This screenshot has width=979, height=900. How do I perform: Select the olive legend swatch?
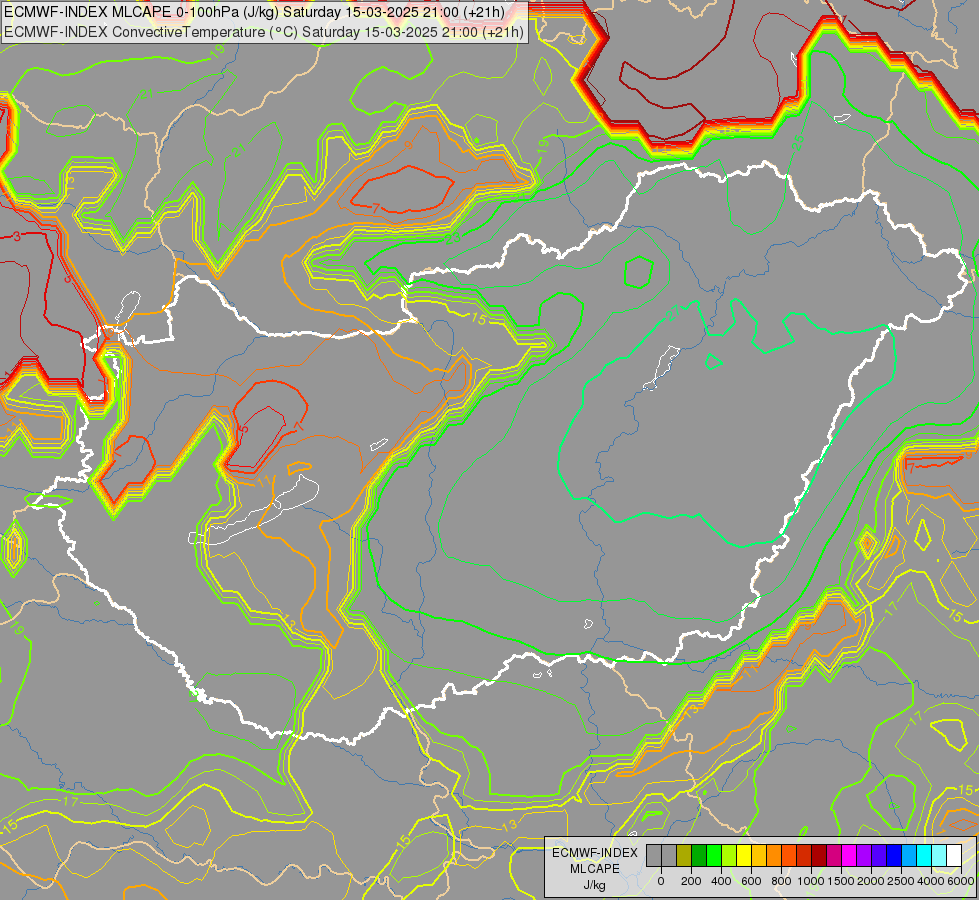pos(684,856)
